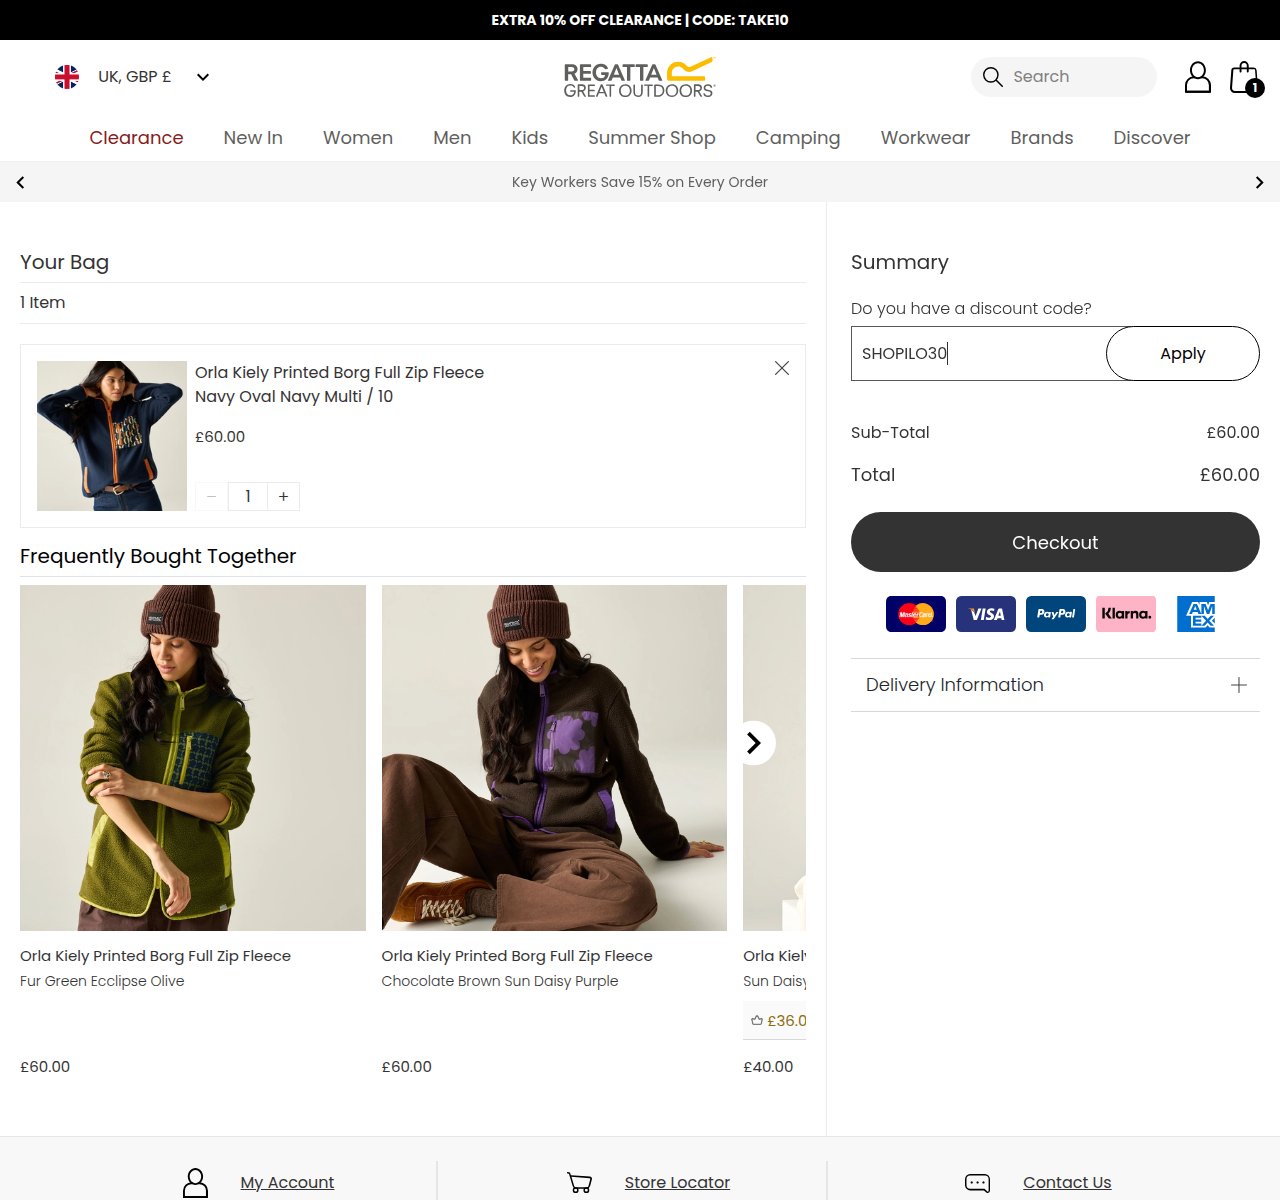1280x1200 pixels.
Task: Increase item quantity with plus button
Action: pos(283,496)
